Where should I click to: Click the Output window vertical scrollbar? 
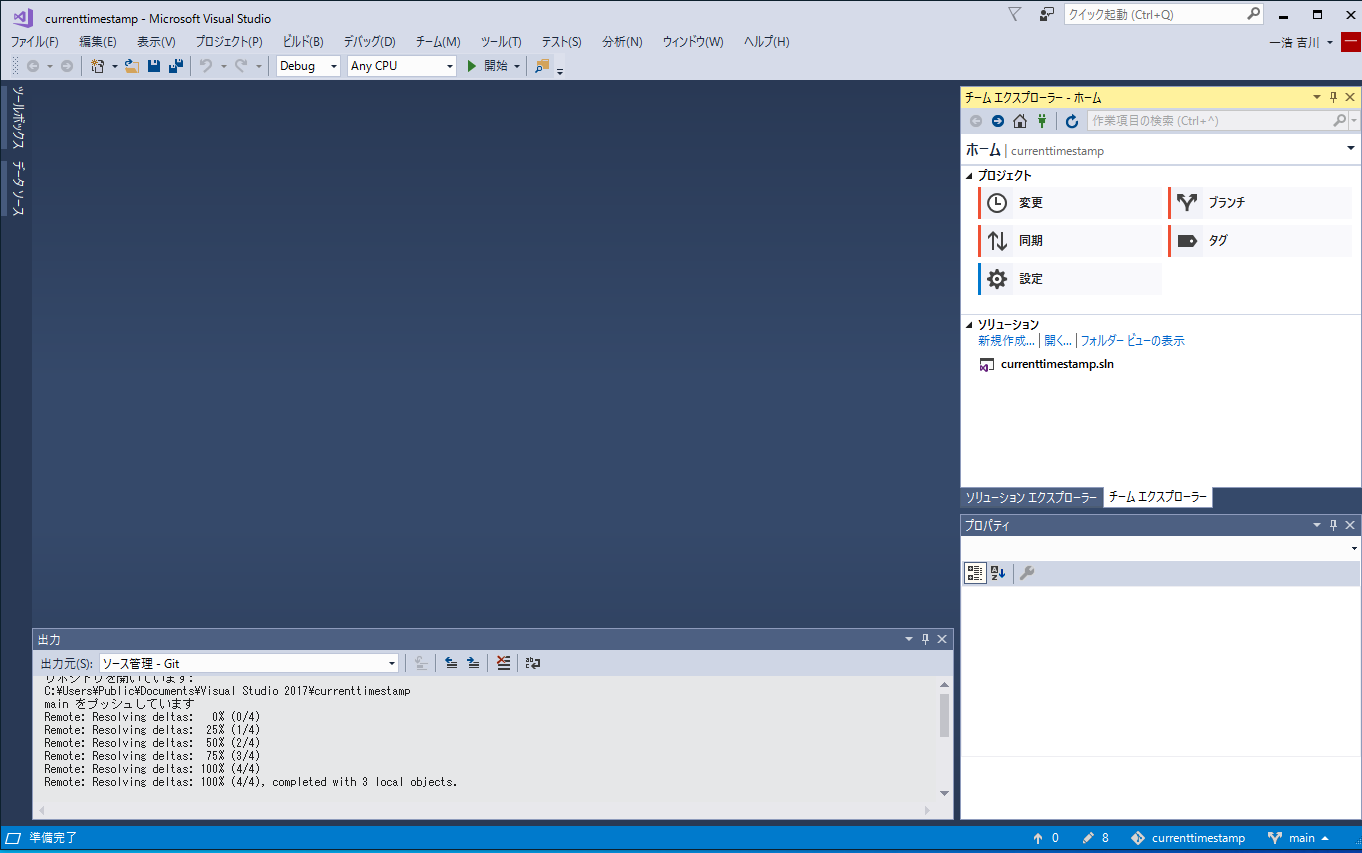click(945, 716)
